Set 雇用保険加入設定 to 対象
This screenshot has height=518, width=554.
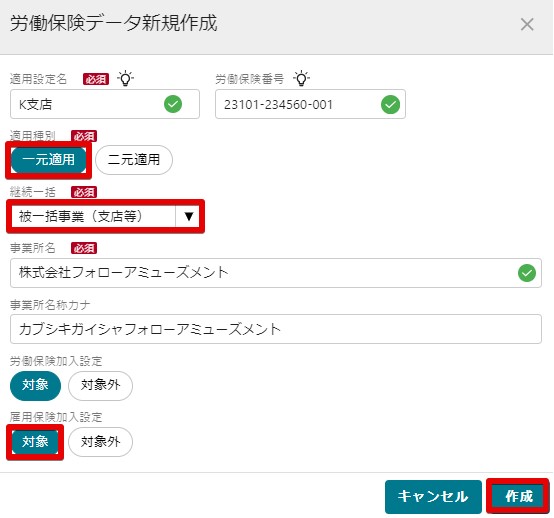35,442
